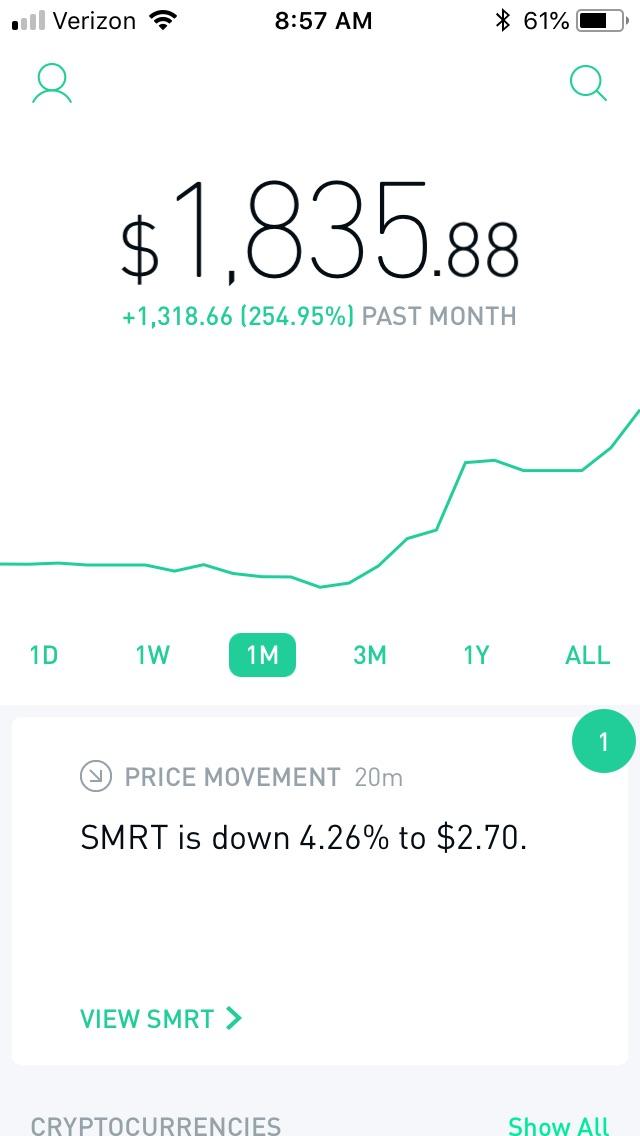Enable the ALL time range view
Viewport: 640px width, 1136px height.
pos(587,655)
